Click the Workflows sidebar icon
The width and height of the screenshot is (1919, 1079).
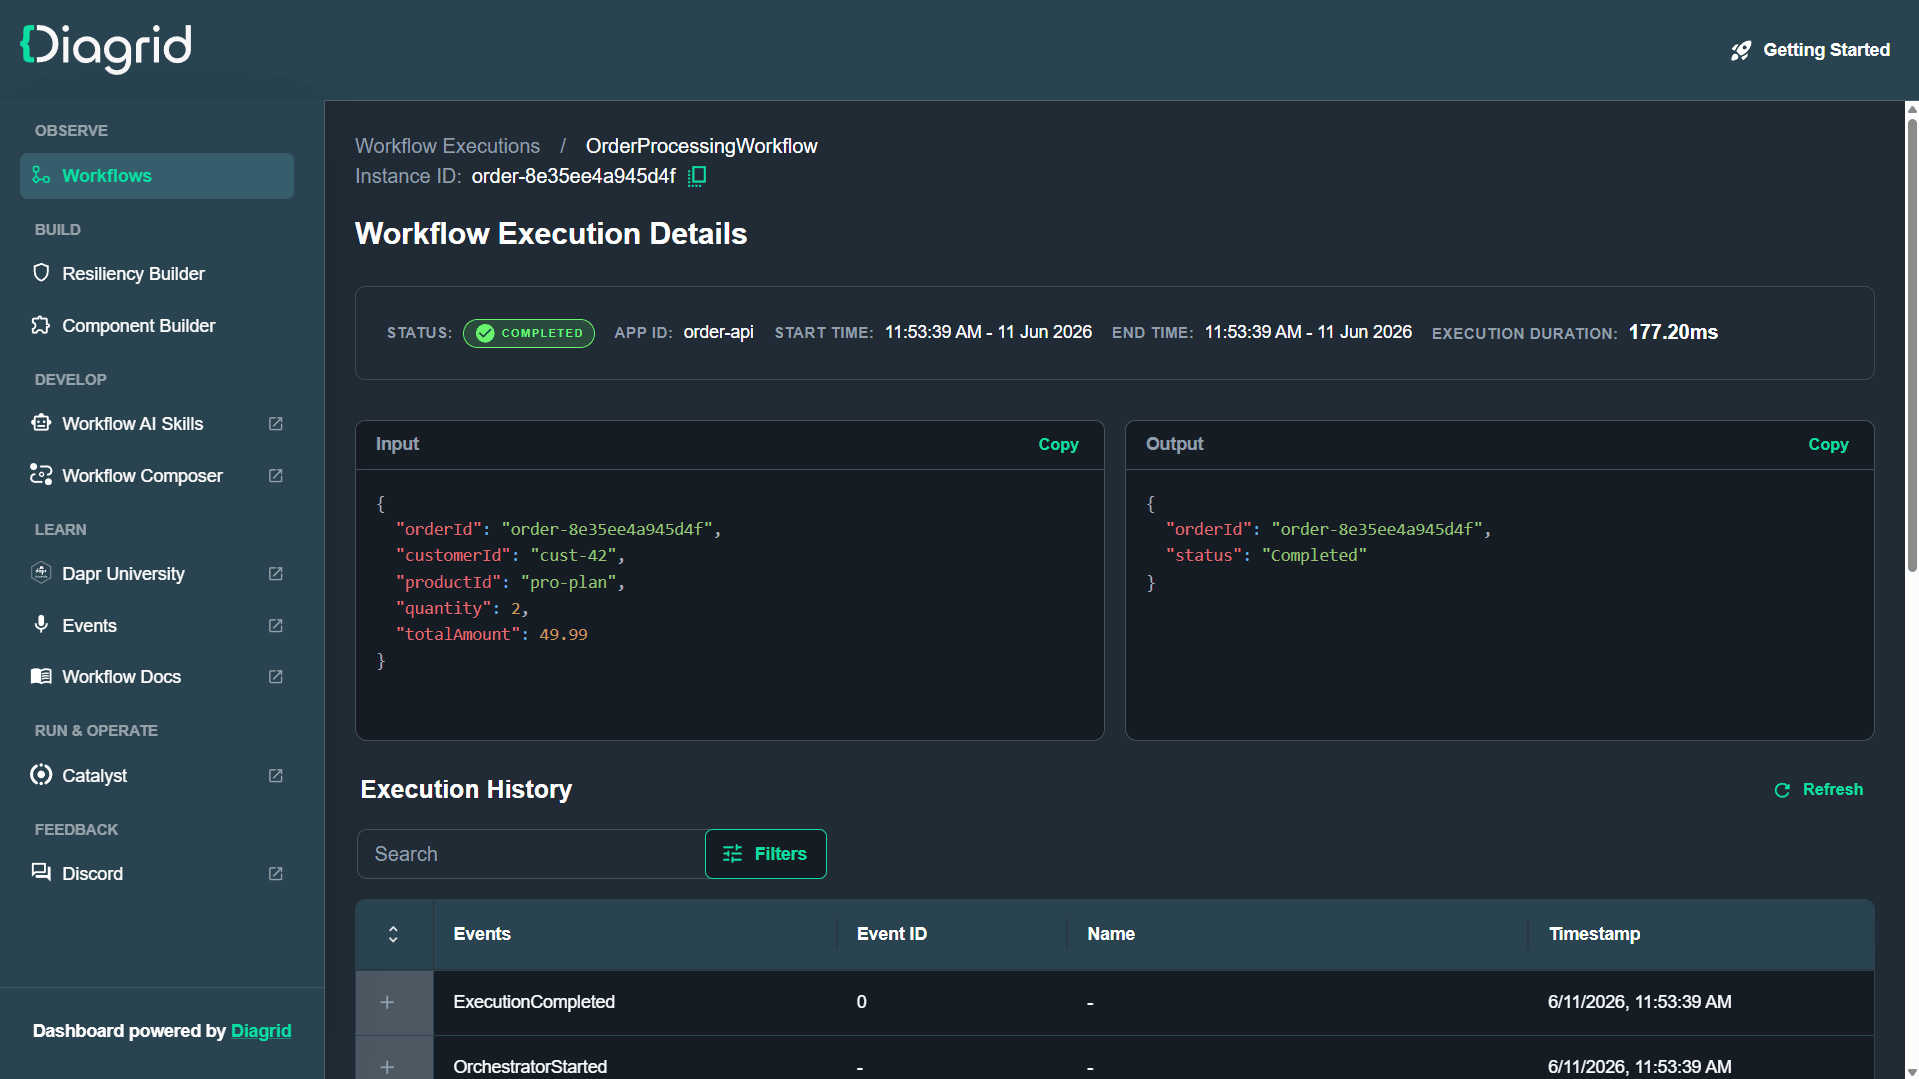(41, 175)
